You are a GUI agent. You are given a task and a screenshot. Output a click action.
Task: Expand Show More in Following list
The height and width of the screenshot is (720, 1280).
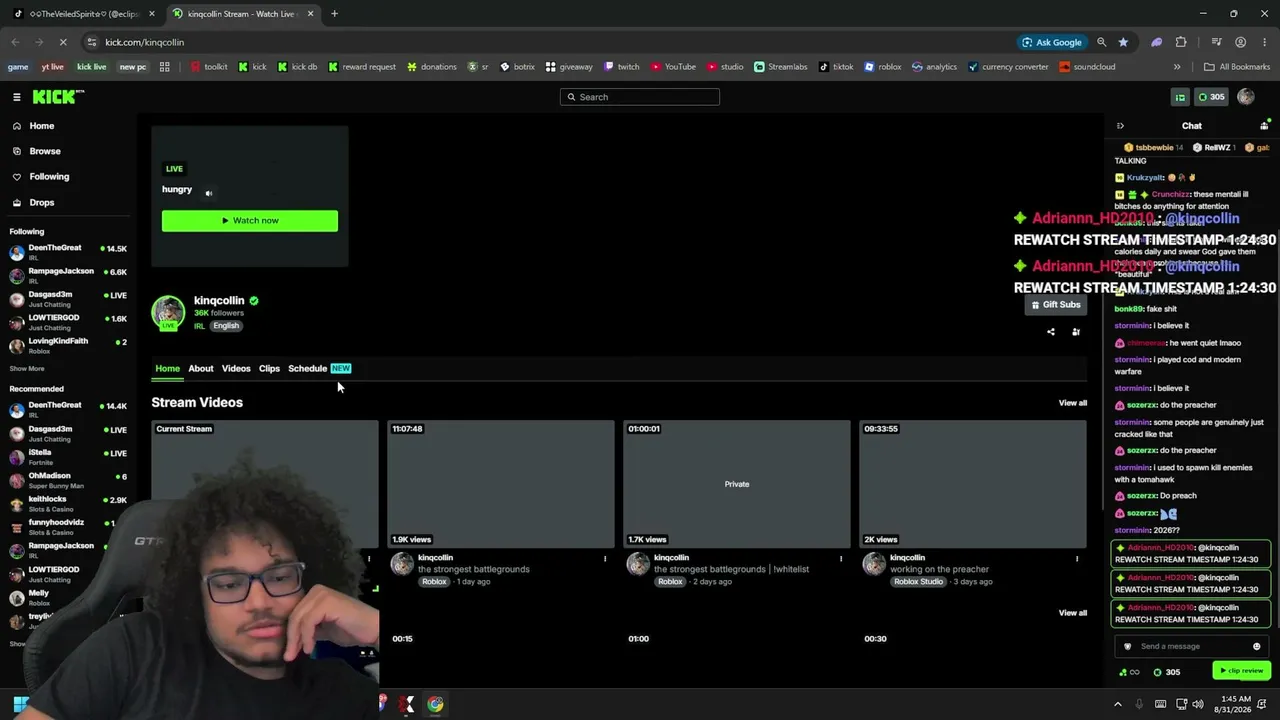point(27,369)
